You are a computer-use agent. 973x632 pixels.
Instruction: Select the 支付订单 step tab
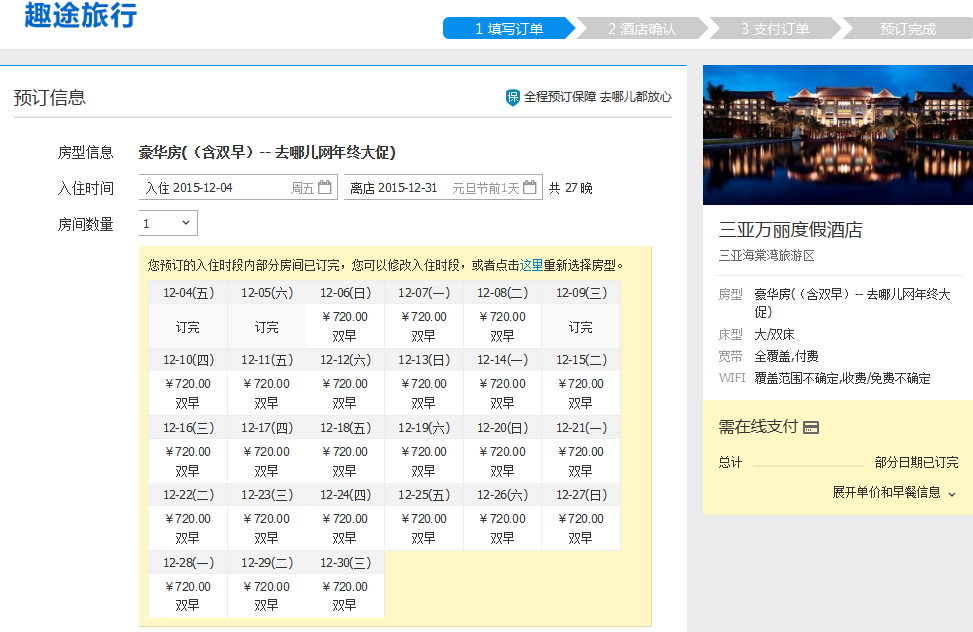(x=774, y=29)
